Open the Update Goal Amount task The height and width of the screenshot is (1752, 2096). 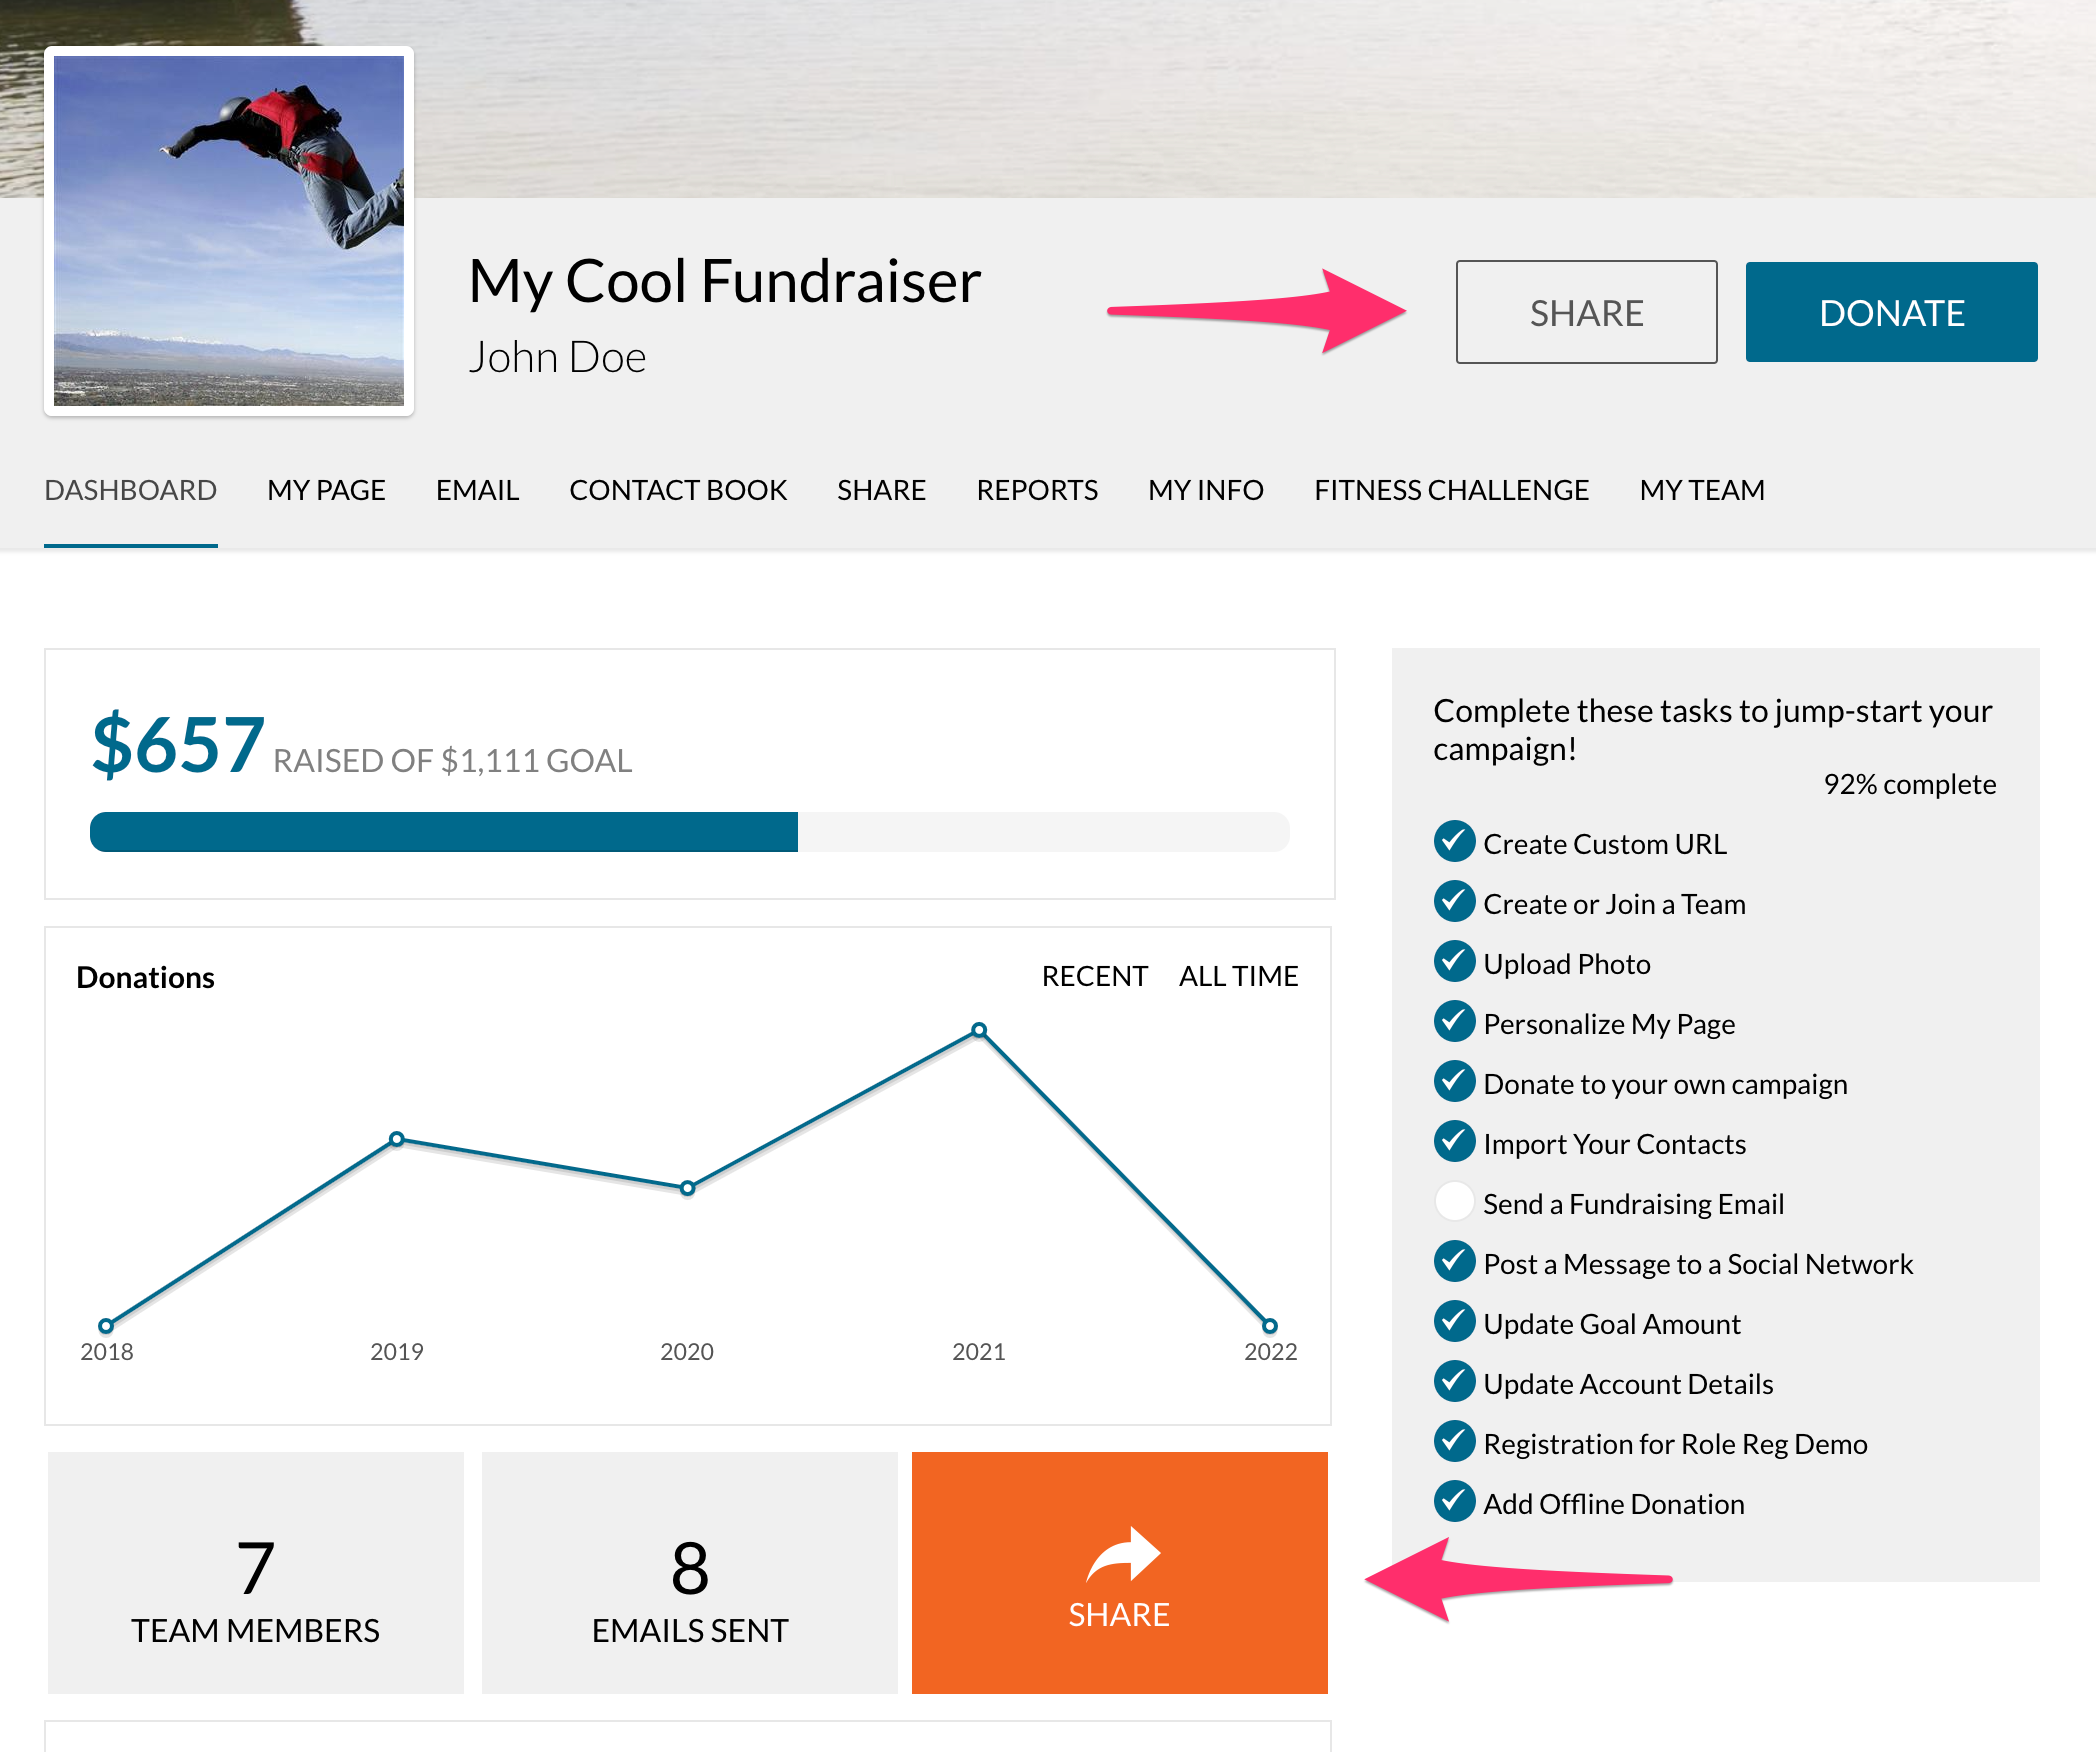(x=1612, y=1324)
